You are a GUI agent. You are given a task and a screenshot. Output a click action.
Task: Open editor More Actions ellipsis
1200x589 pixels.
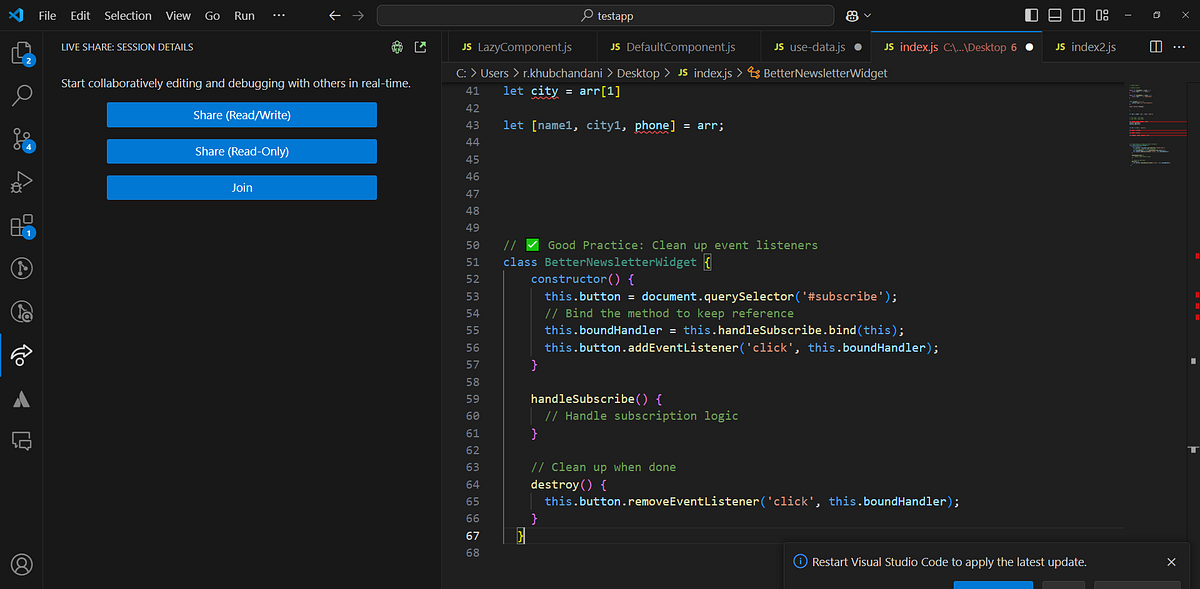pyautogui.click(x=1180, y=47)
